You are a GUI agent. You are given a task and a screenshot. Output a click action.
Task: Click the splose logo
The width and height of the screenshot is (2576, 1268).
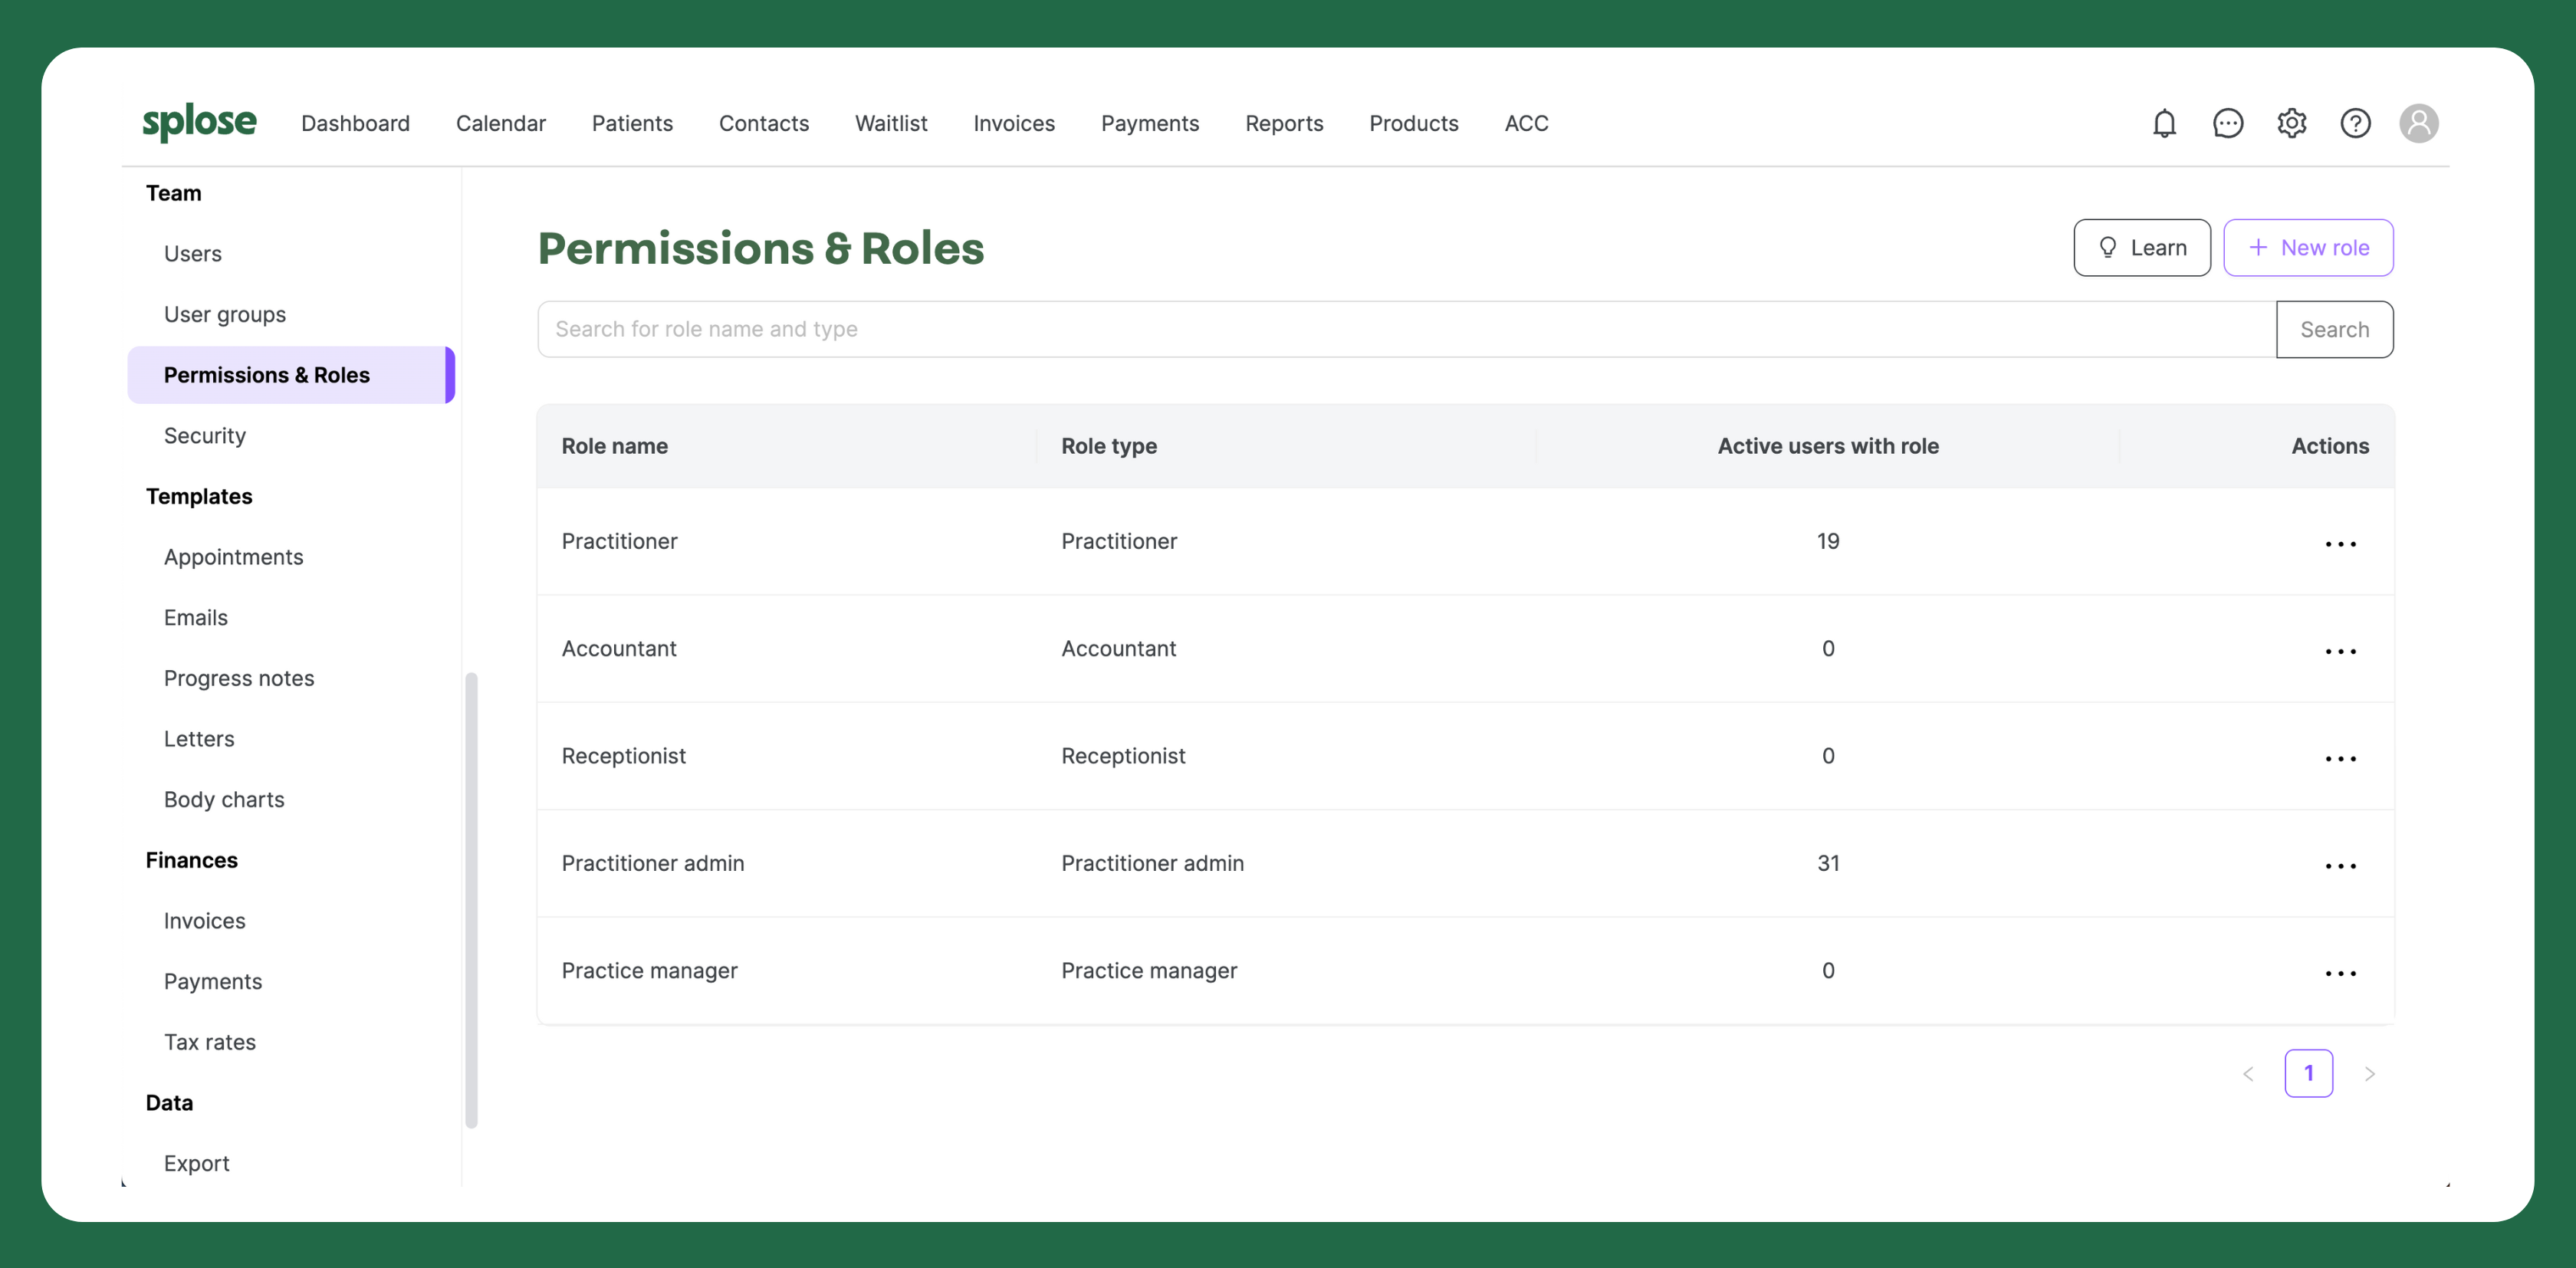coord(199,122)
